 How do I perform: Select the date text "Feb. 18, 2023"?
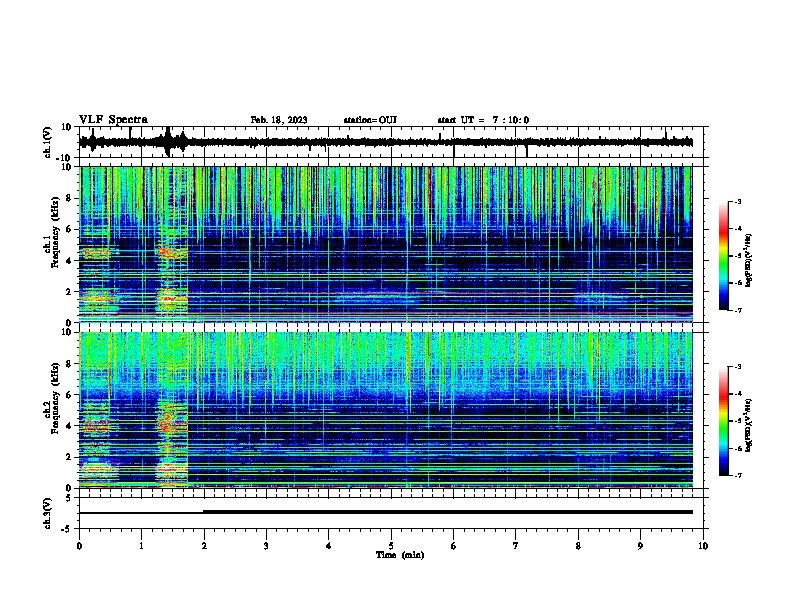pos(279,120)
